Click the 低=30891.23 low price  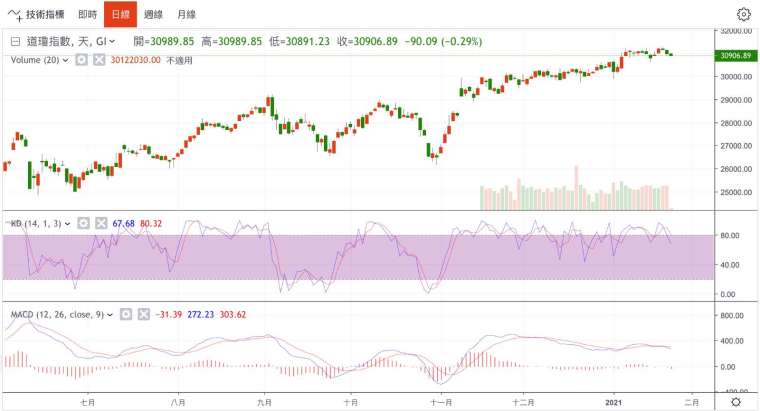pos(299,42)
